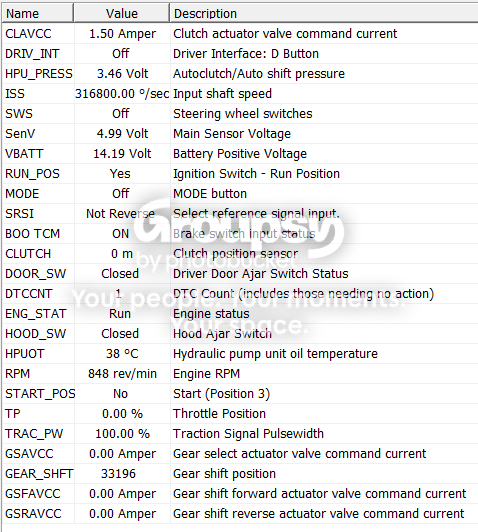Click the 4.99 Volt value
Screen dimensions: 478x532
pos(122,134)
